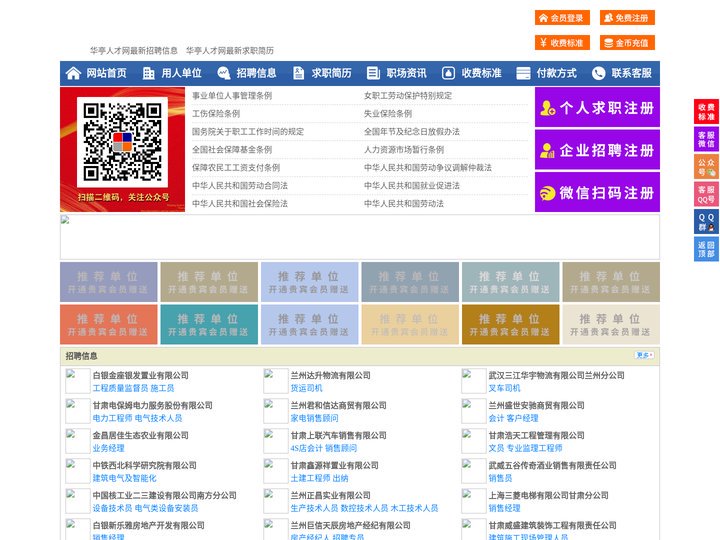
Task: Click the 免费注册 button
Action: click(627, 18)
